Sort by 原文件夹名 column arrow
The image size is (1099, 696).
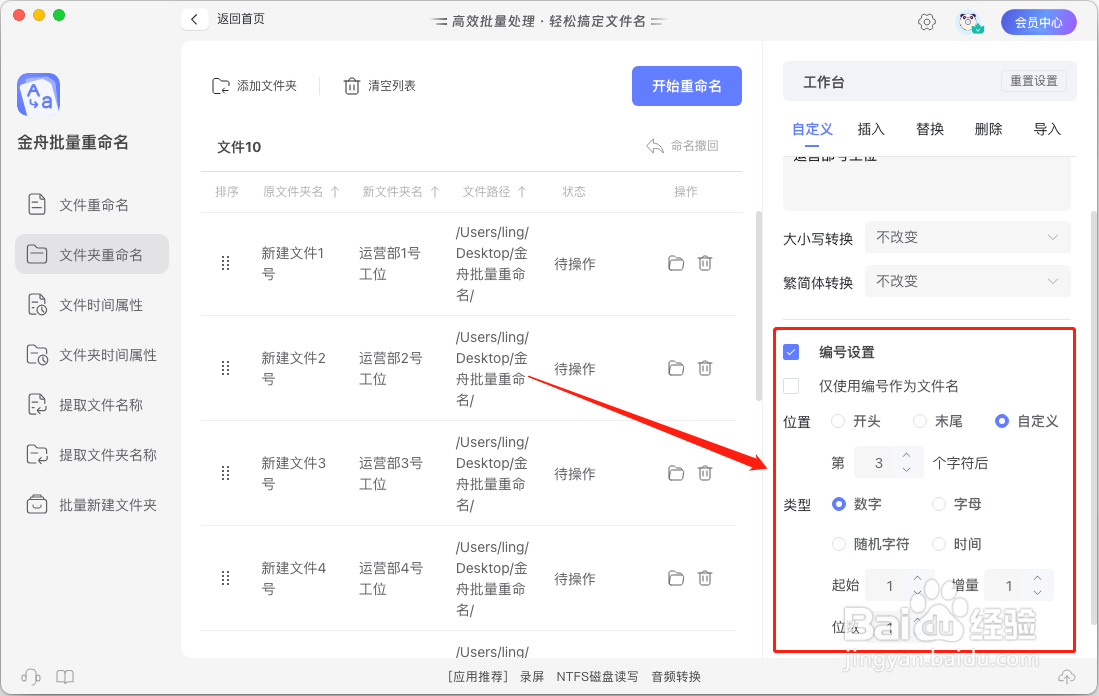tap(335, 192)
